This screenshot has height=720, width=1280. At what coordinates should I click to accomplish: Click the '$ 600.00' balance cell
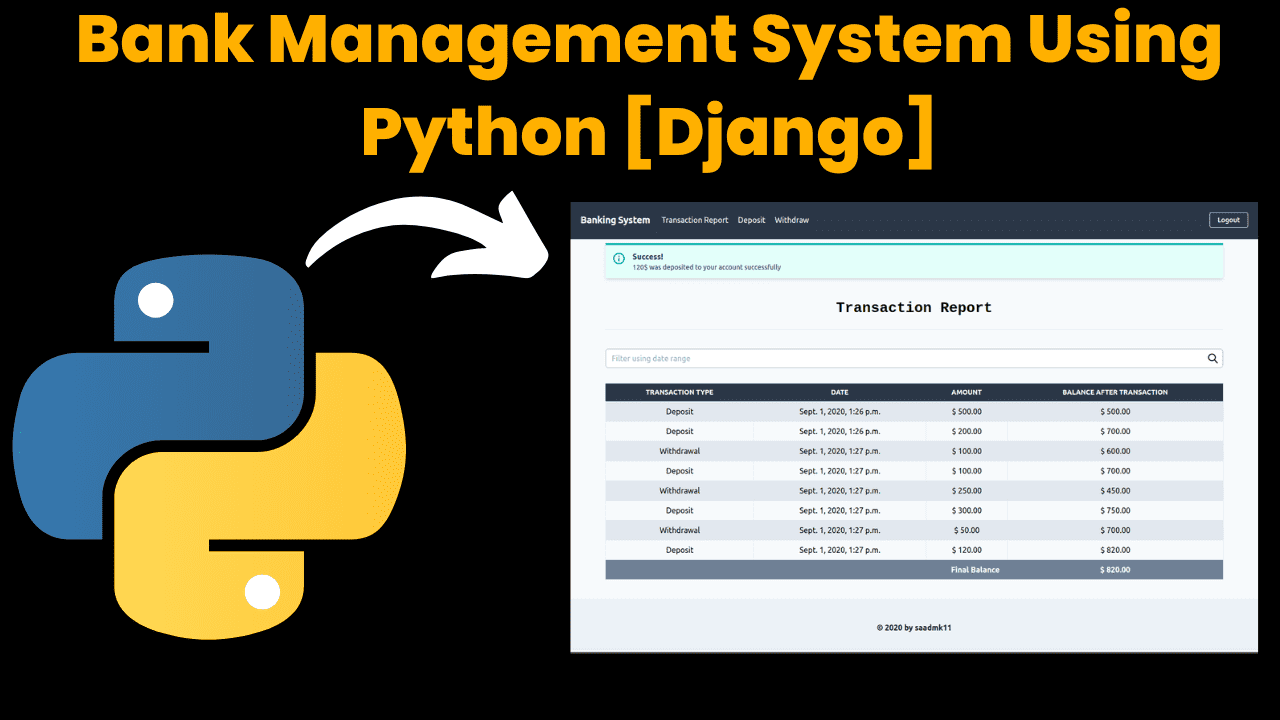point(1115,451)
